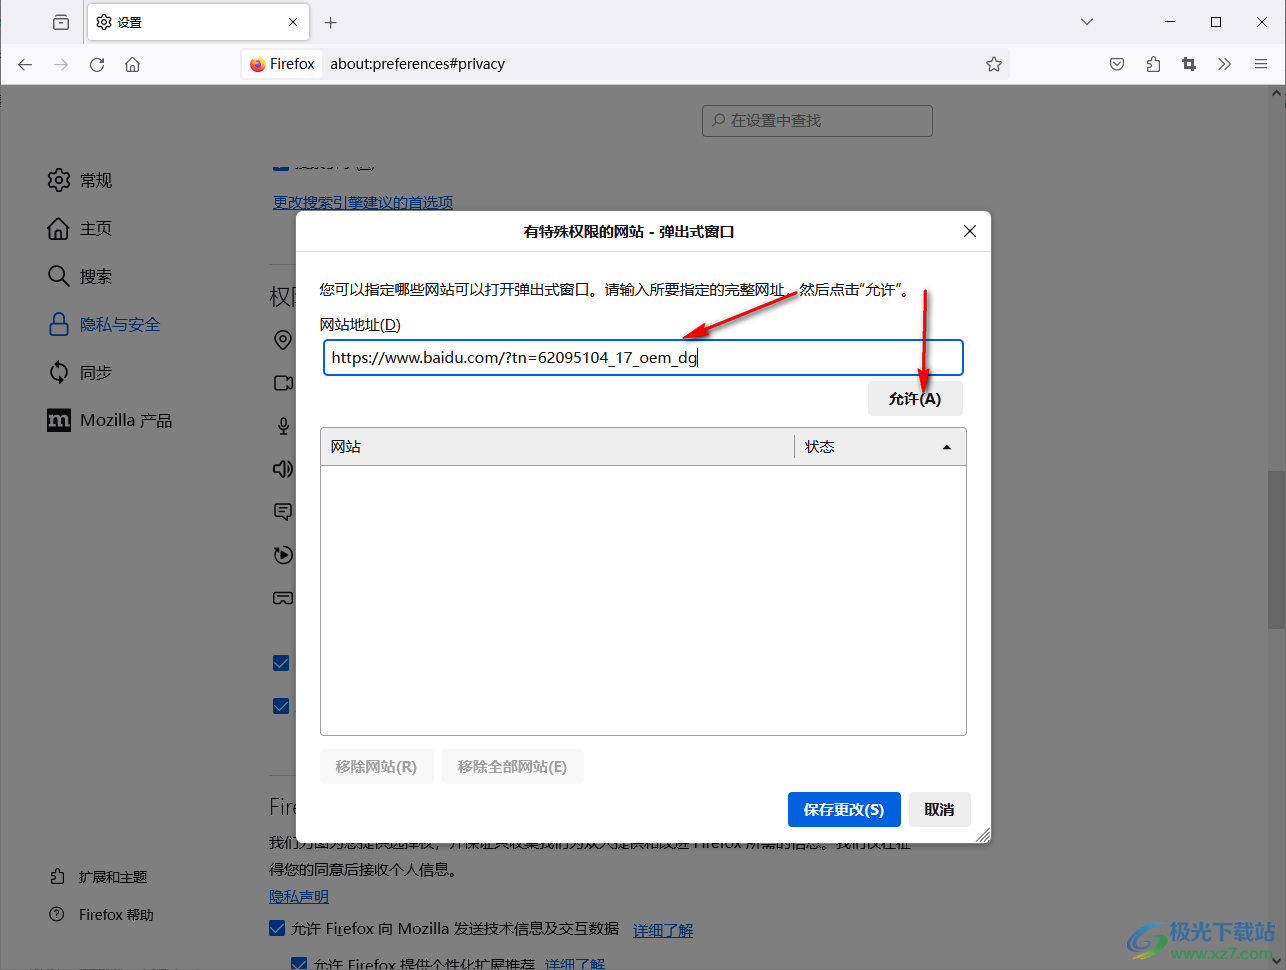Open the 主页 settings category
1286x970 pixels.
tap(80, 228)
